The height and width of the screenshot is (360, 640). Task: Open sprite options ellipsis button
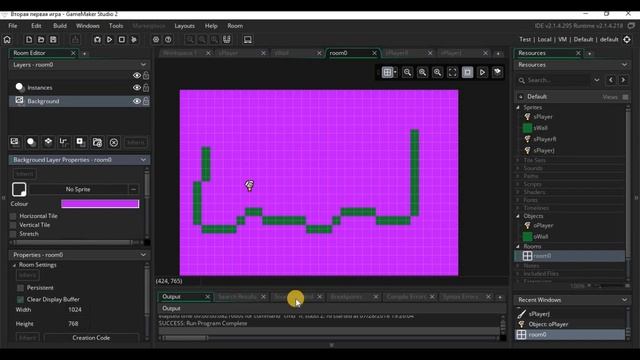[x=133, y=189]
